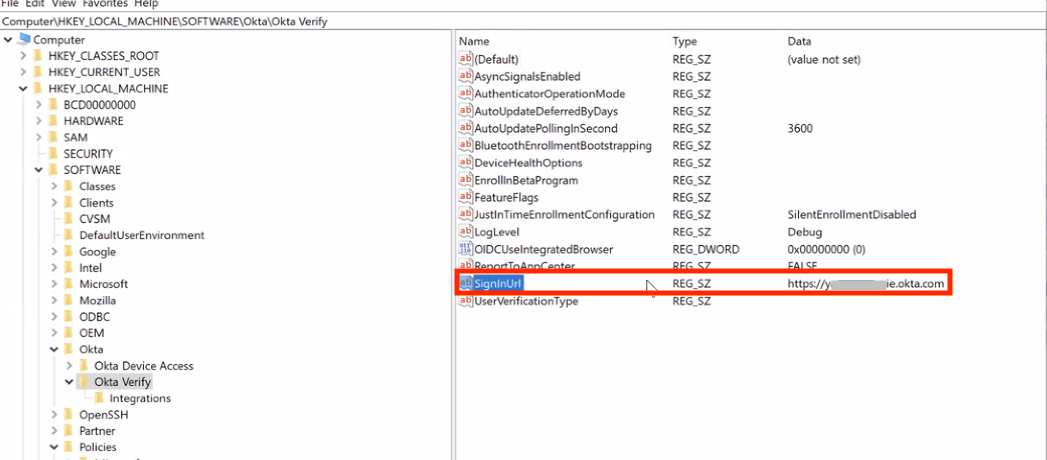Sort values by the Name column header
The height and width of the screenshot is (460, 1047).
point(474,42)
